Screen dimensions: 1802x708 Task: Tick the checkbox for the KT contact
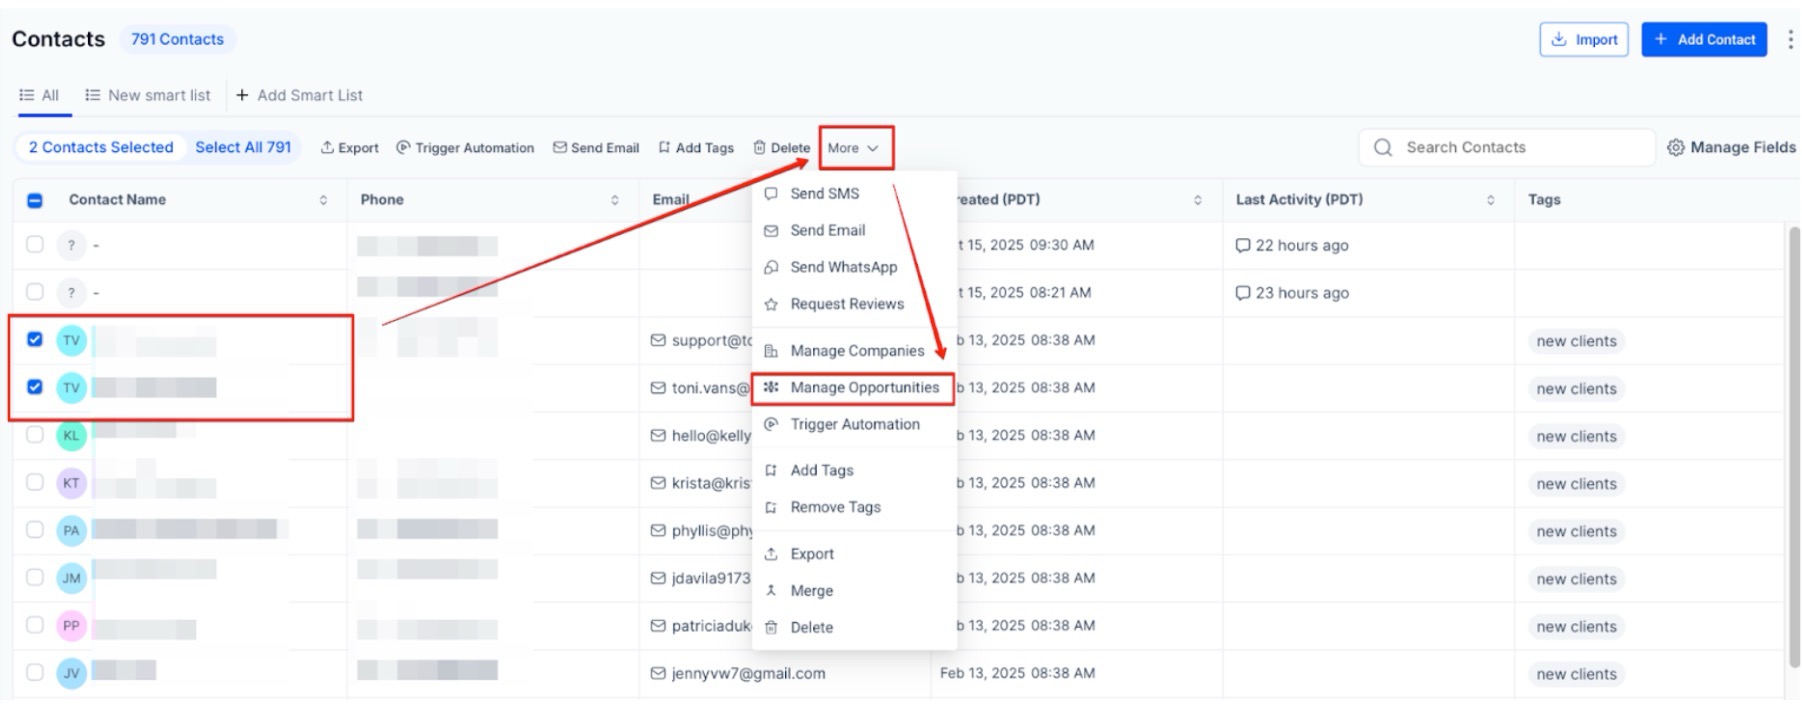[x=35, y=483]
